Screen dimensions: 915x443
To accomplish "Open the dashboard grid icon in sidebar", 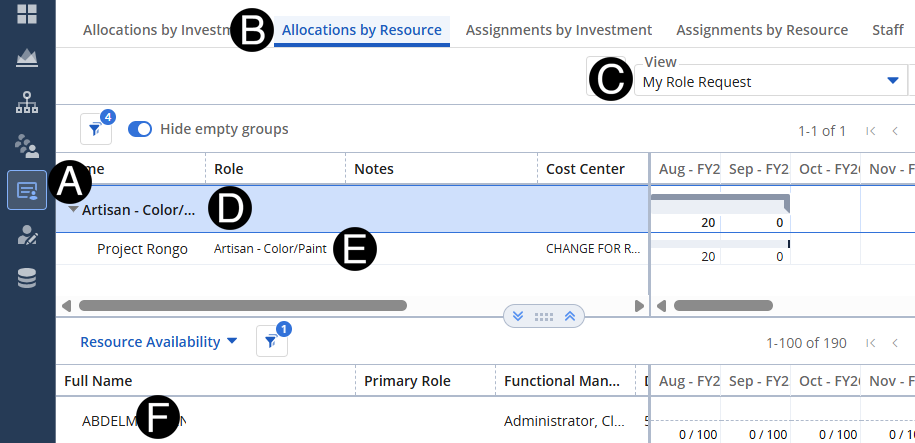I will click(x=27, y=14).
